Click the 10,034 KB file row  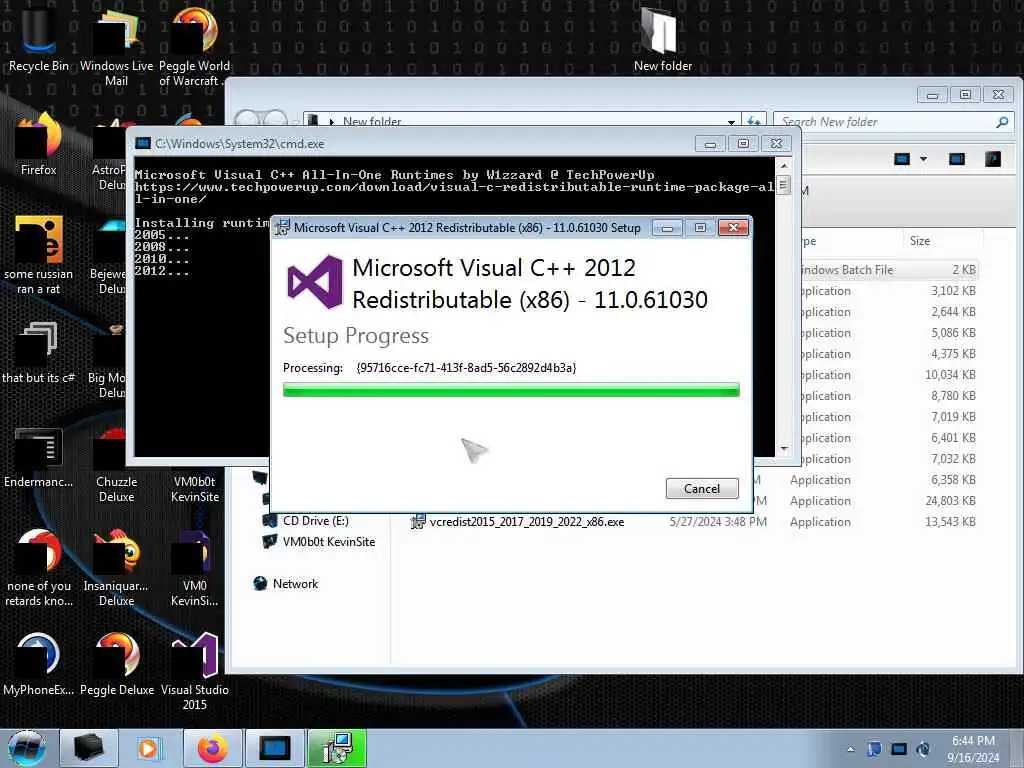point(889,375)
